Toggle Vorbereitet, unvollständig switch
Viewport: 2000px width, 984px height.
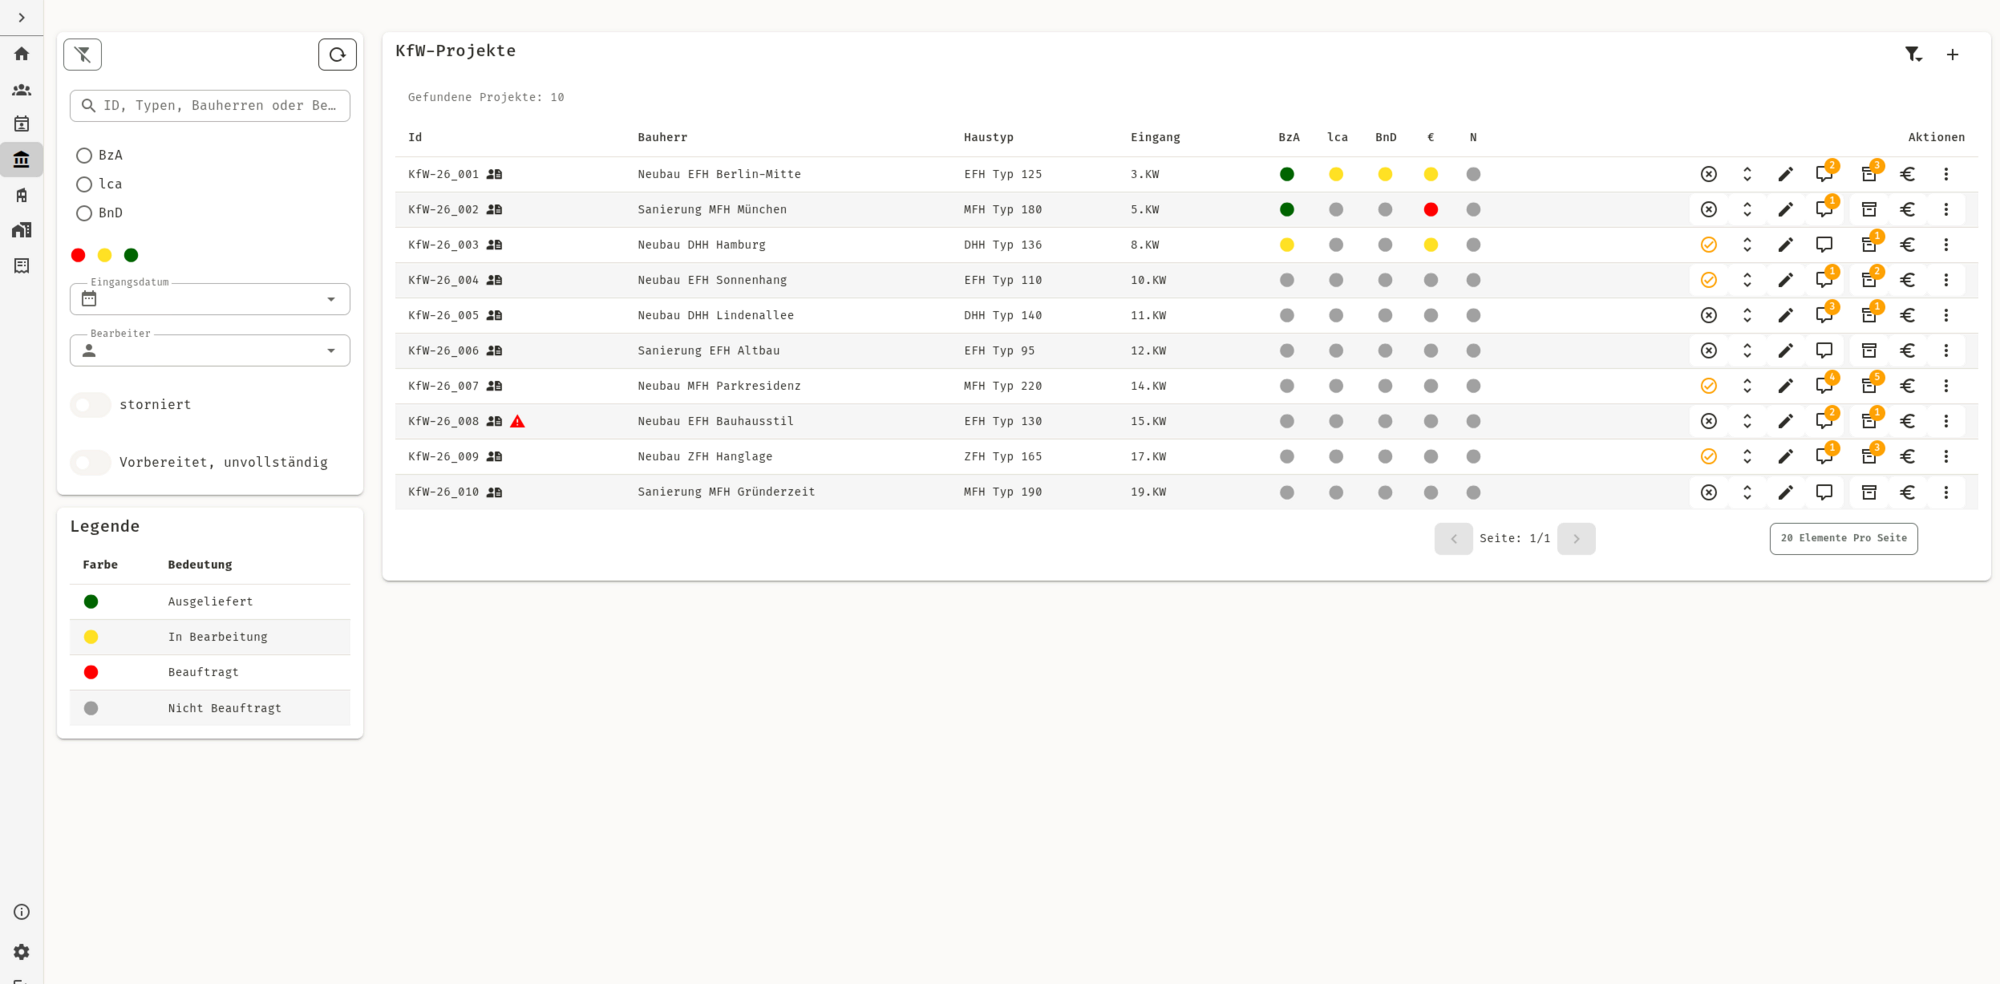coord(90,463)
